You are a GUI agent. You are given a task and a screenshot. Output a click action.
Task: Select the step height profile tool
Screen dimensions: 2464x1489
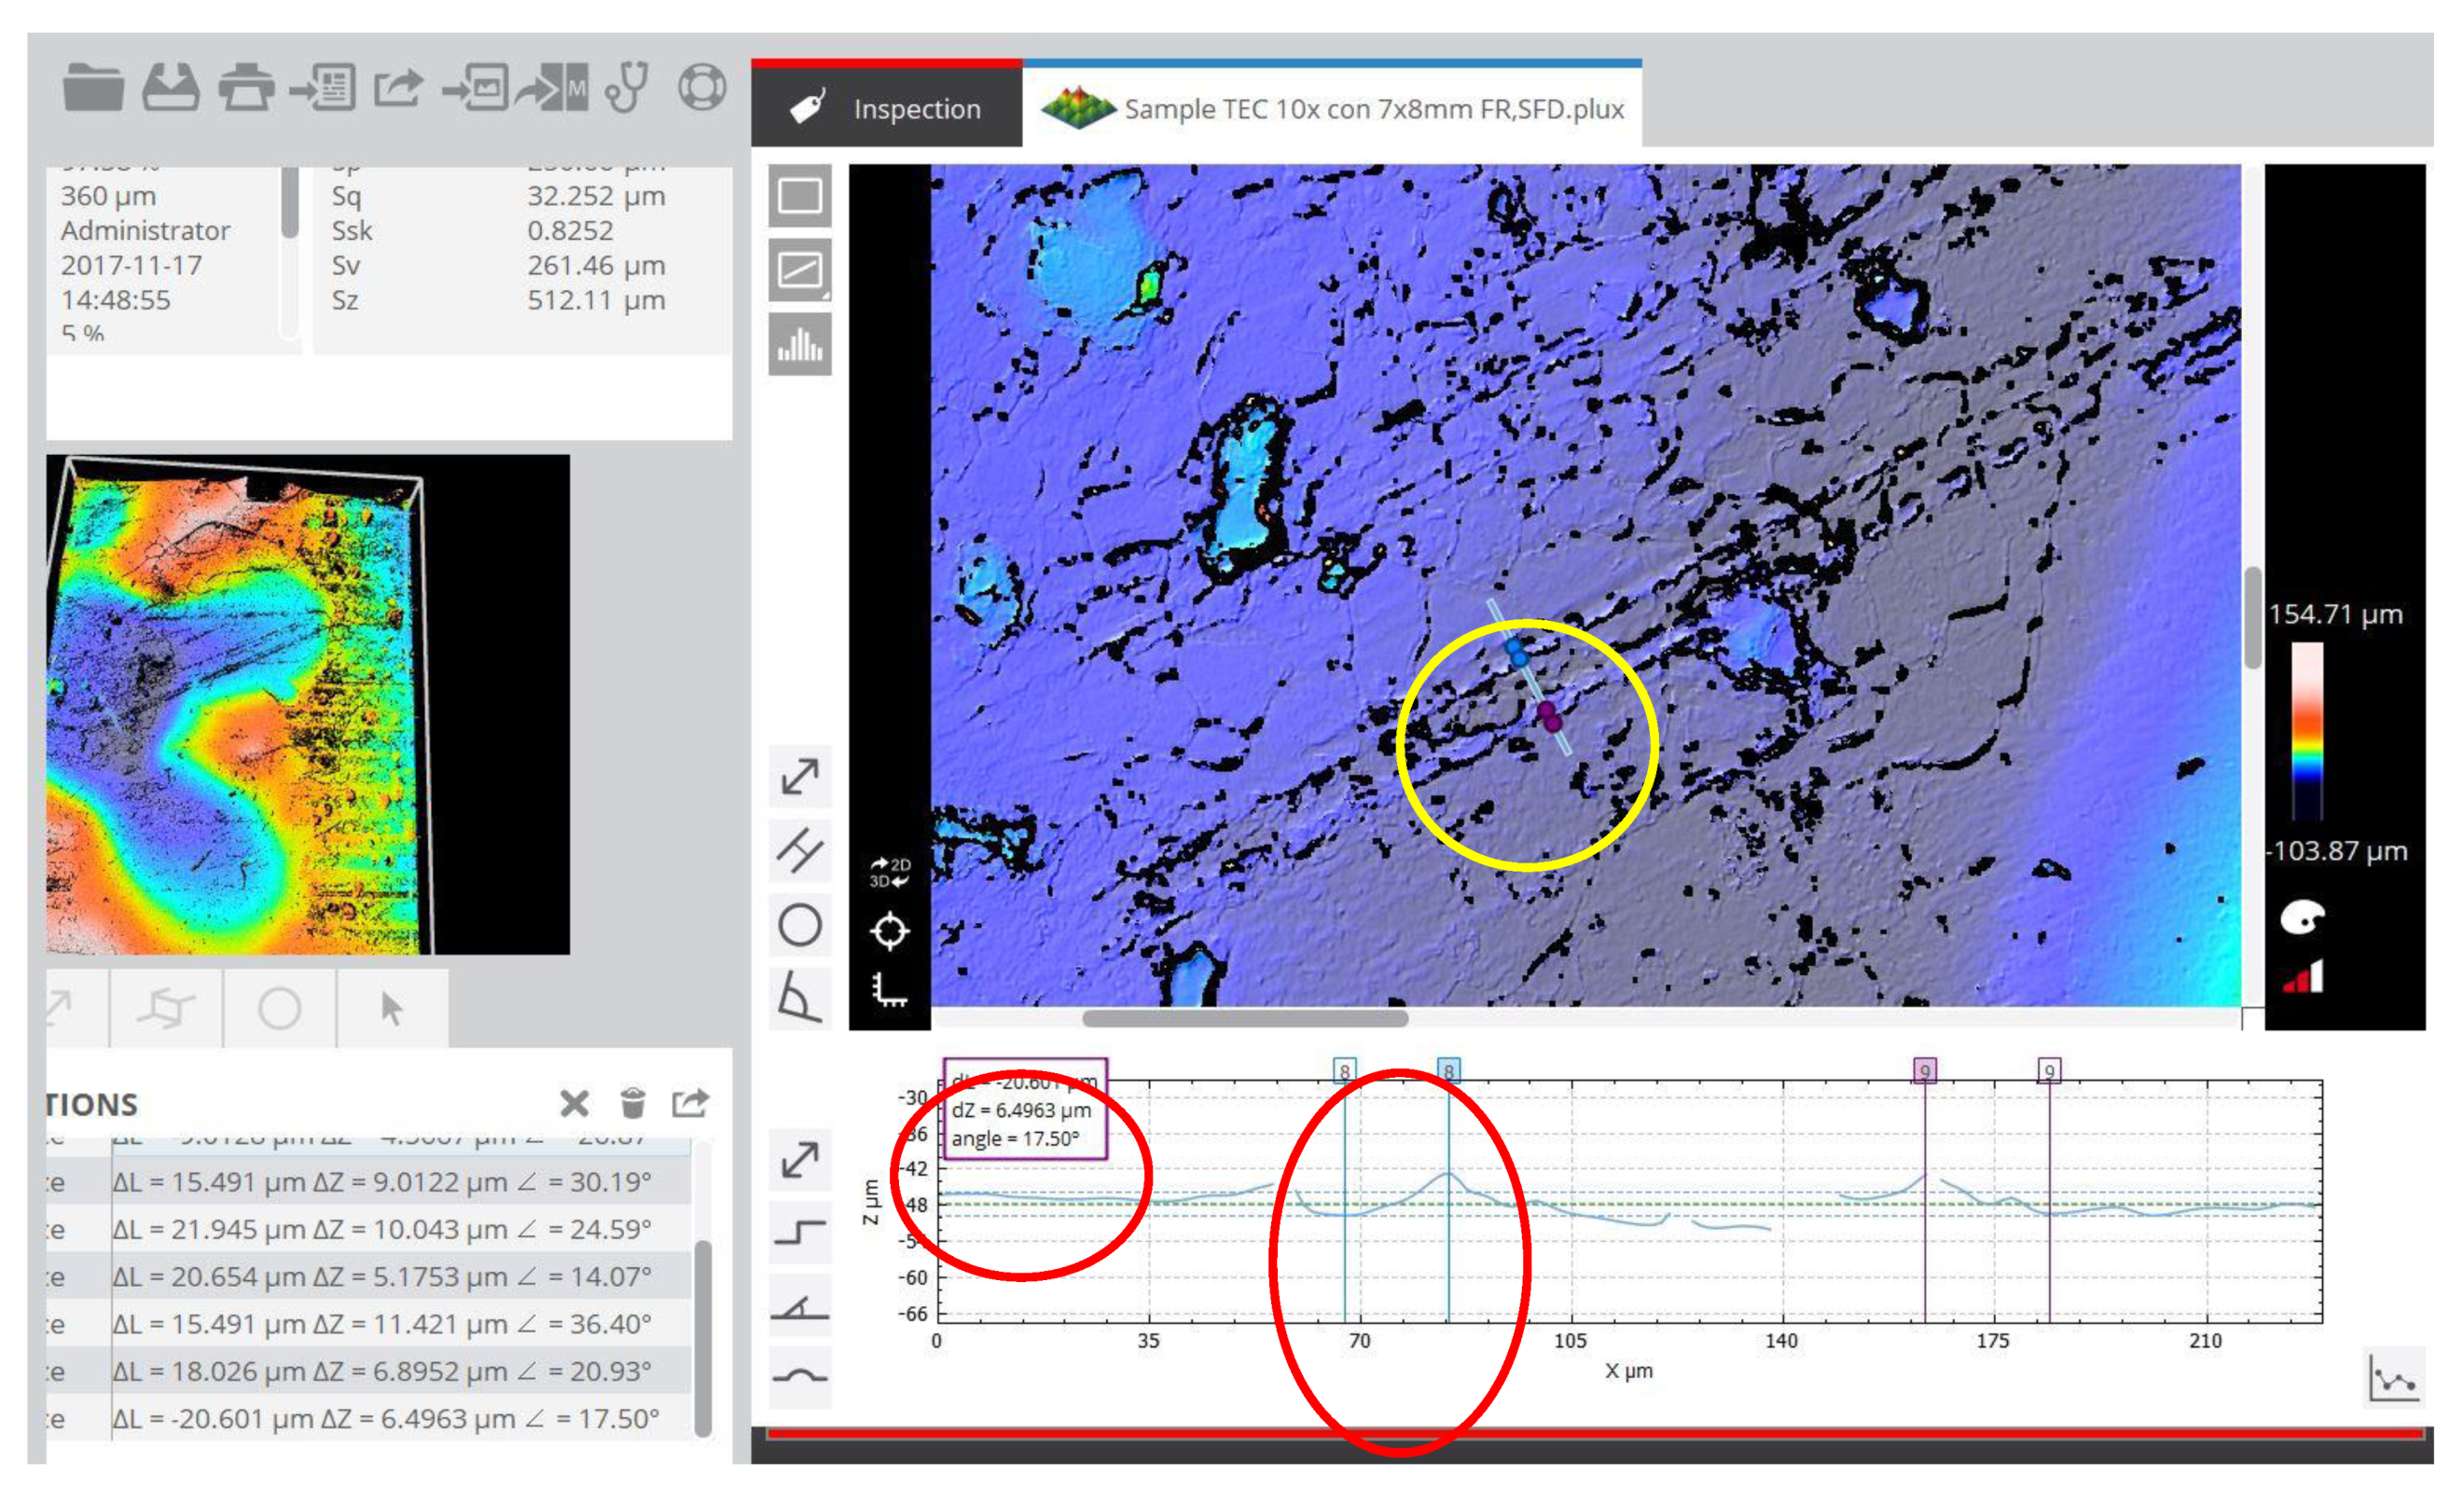(799, 1232)
